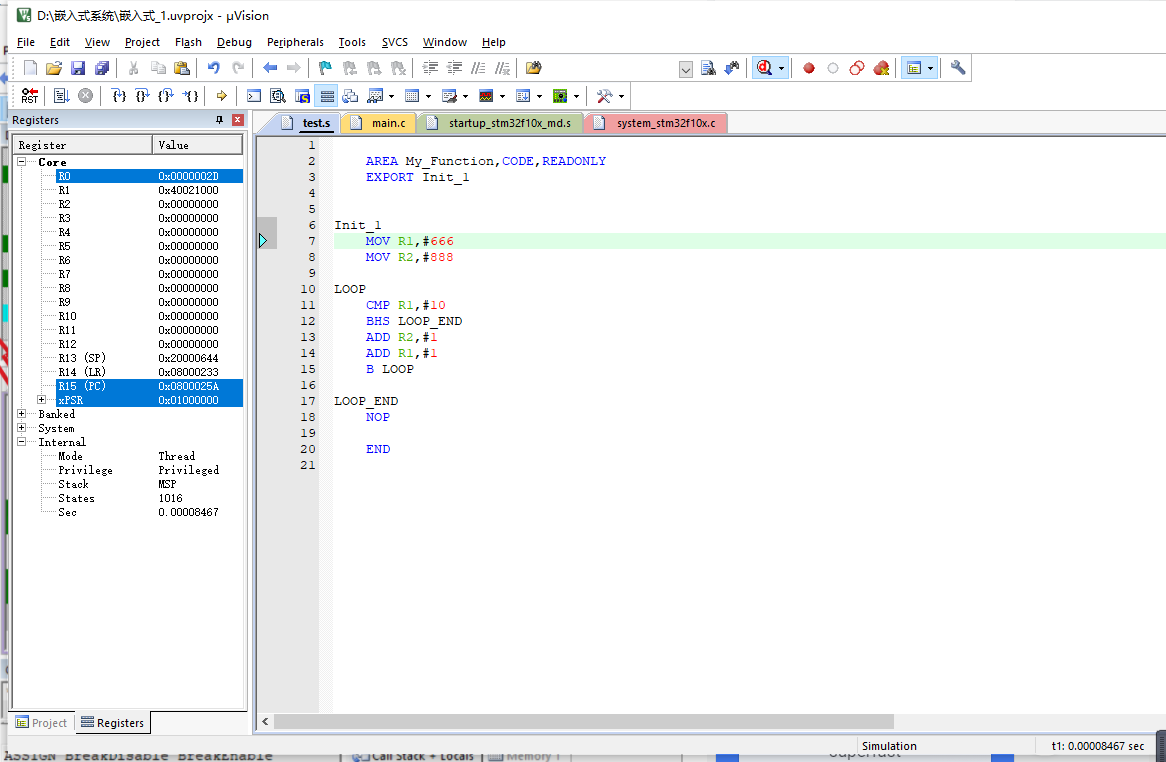Click the Run (F5) debug icon

point(61,96)
